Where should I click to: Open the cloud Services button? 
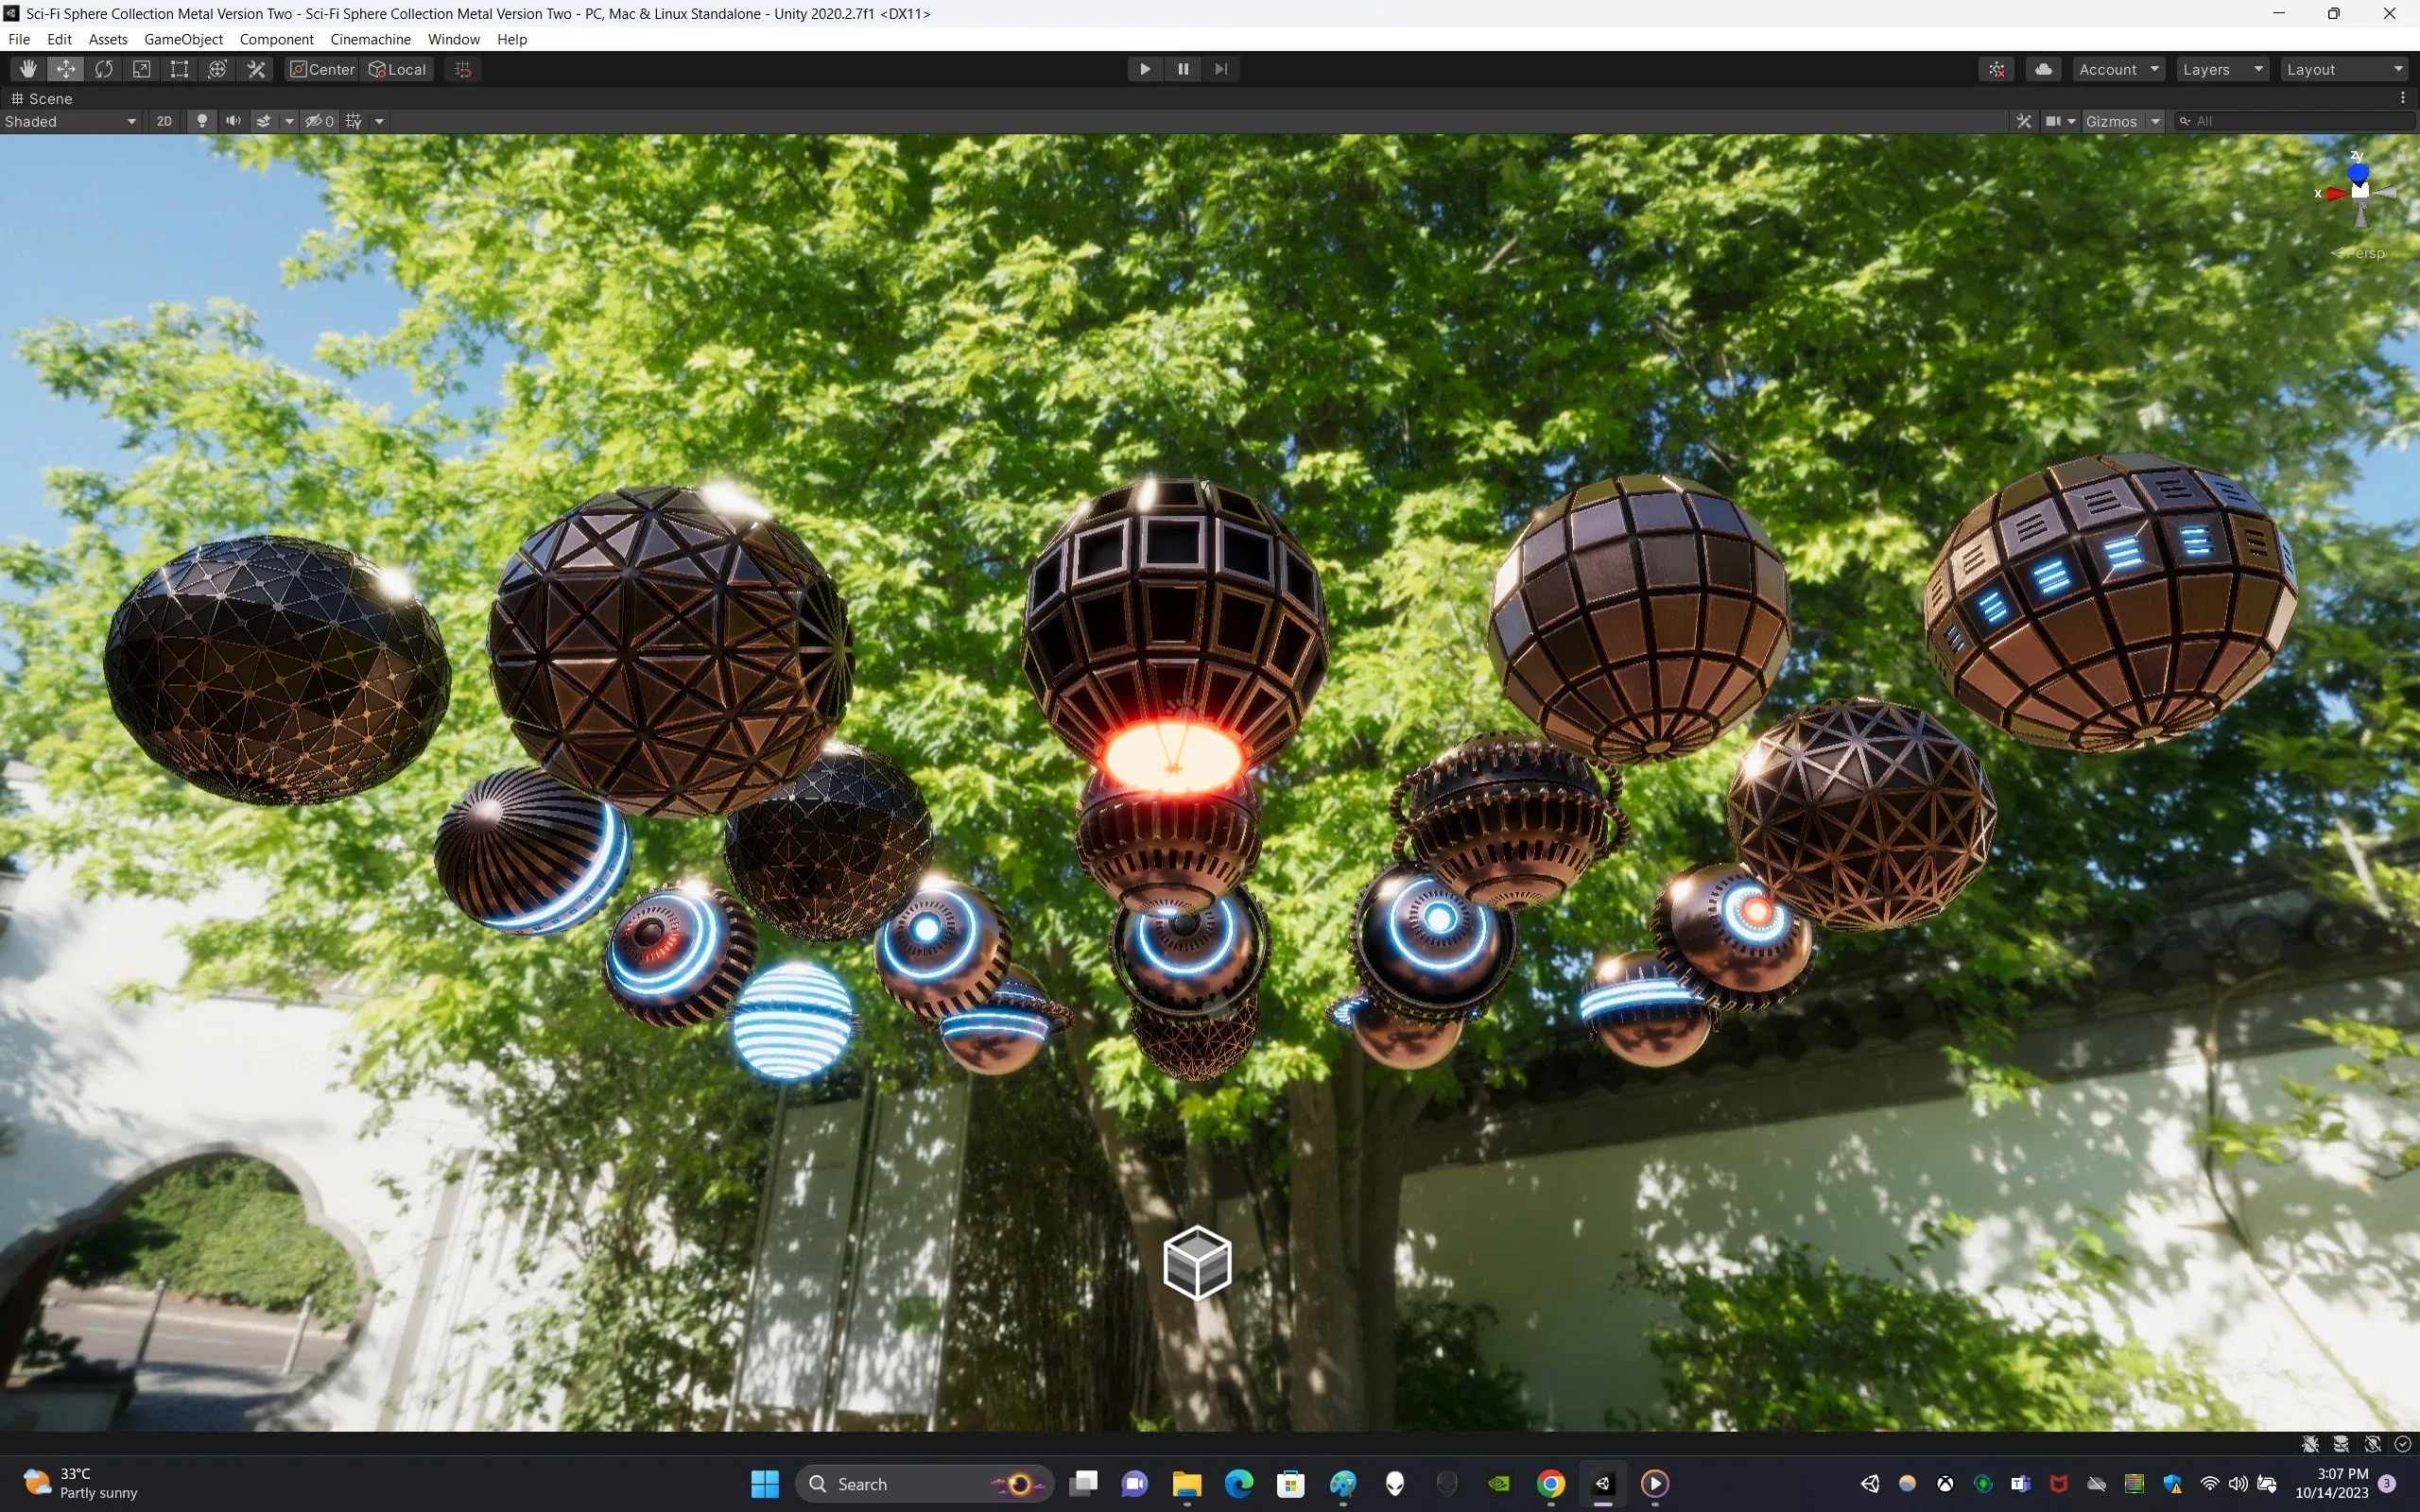(2044, 69)
